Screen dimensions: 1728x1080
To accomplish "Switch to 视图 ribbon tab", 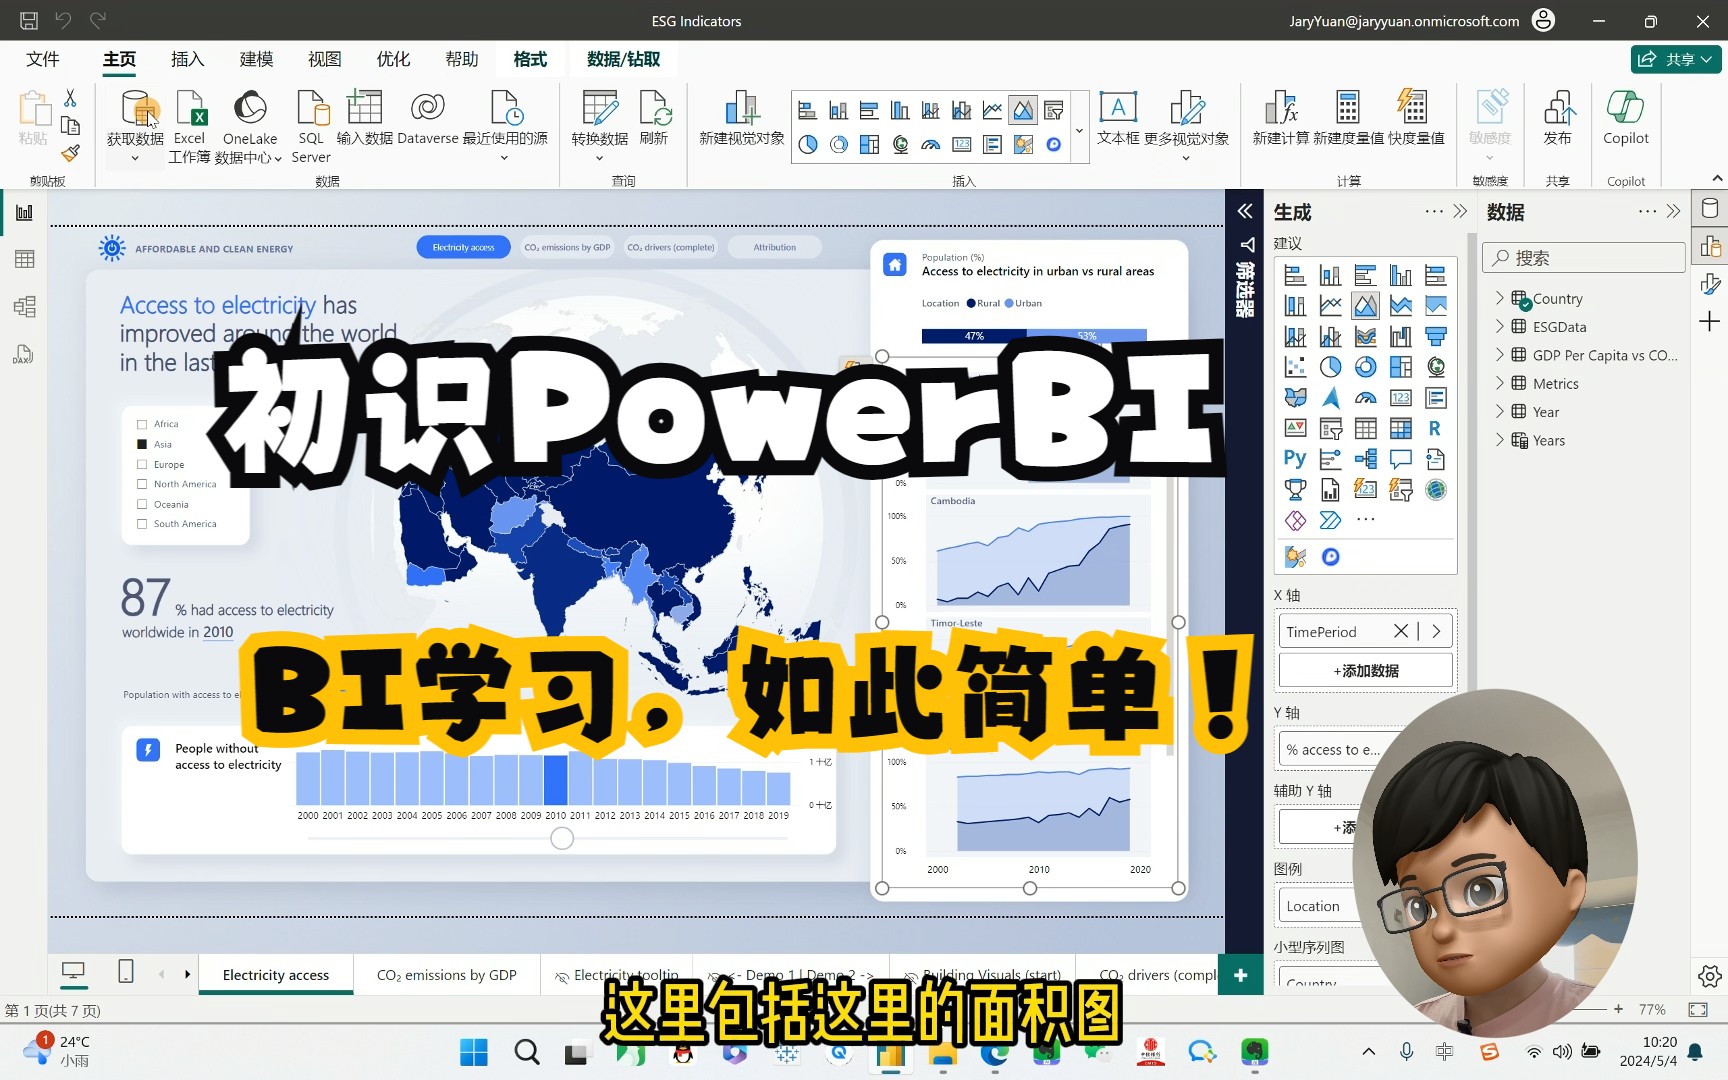I will point(324,59).
